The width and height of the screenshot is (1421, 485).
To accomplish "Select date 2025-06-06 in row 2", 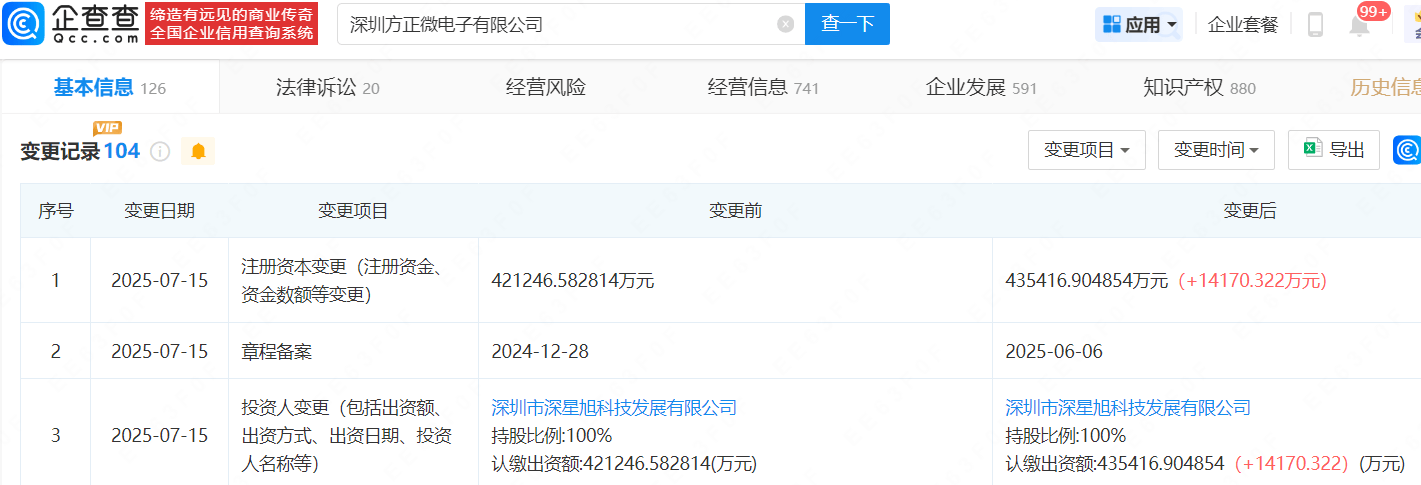I will [x=1054, y=351].
